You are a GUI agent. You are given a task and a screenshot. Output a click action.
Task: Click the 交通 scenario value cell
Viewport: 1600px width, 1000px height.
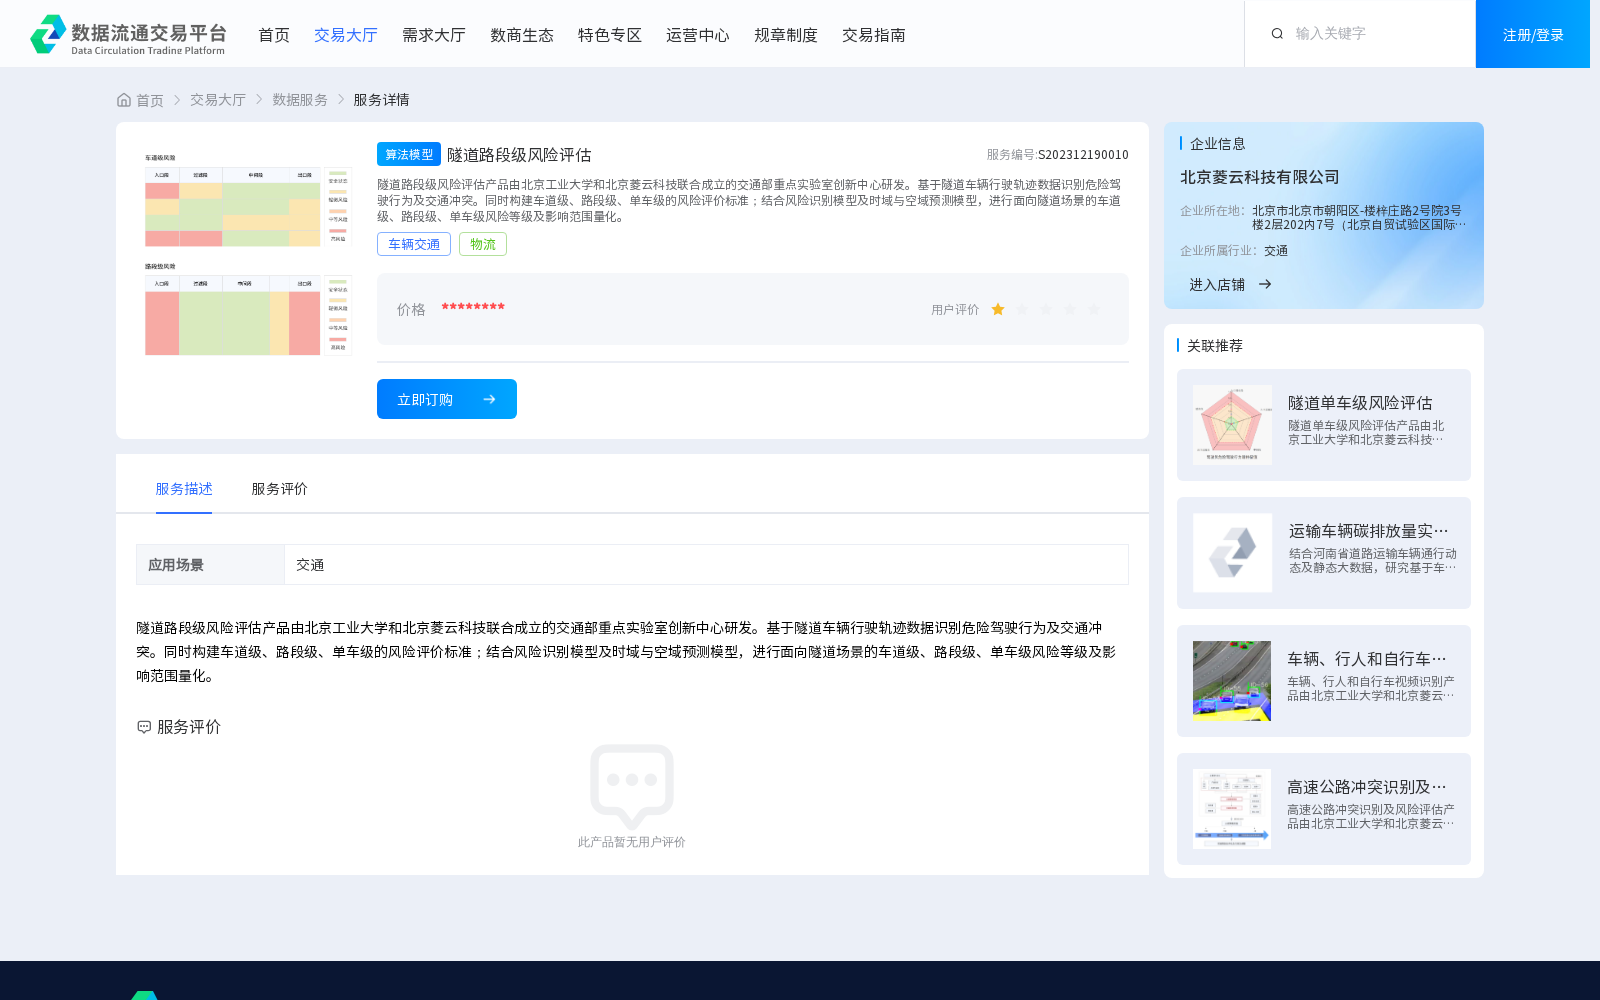(706, 565)
